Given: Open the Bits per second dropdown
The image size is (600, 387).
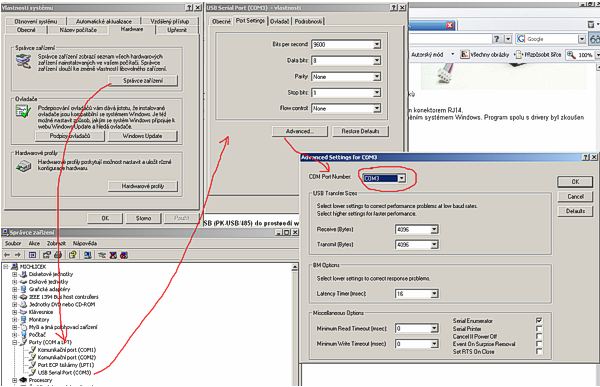Looking at the screenshot, I should pos(377,45).
